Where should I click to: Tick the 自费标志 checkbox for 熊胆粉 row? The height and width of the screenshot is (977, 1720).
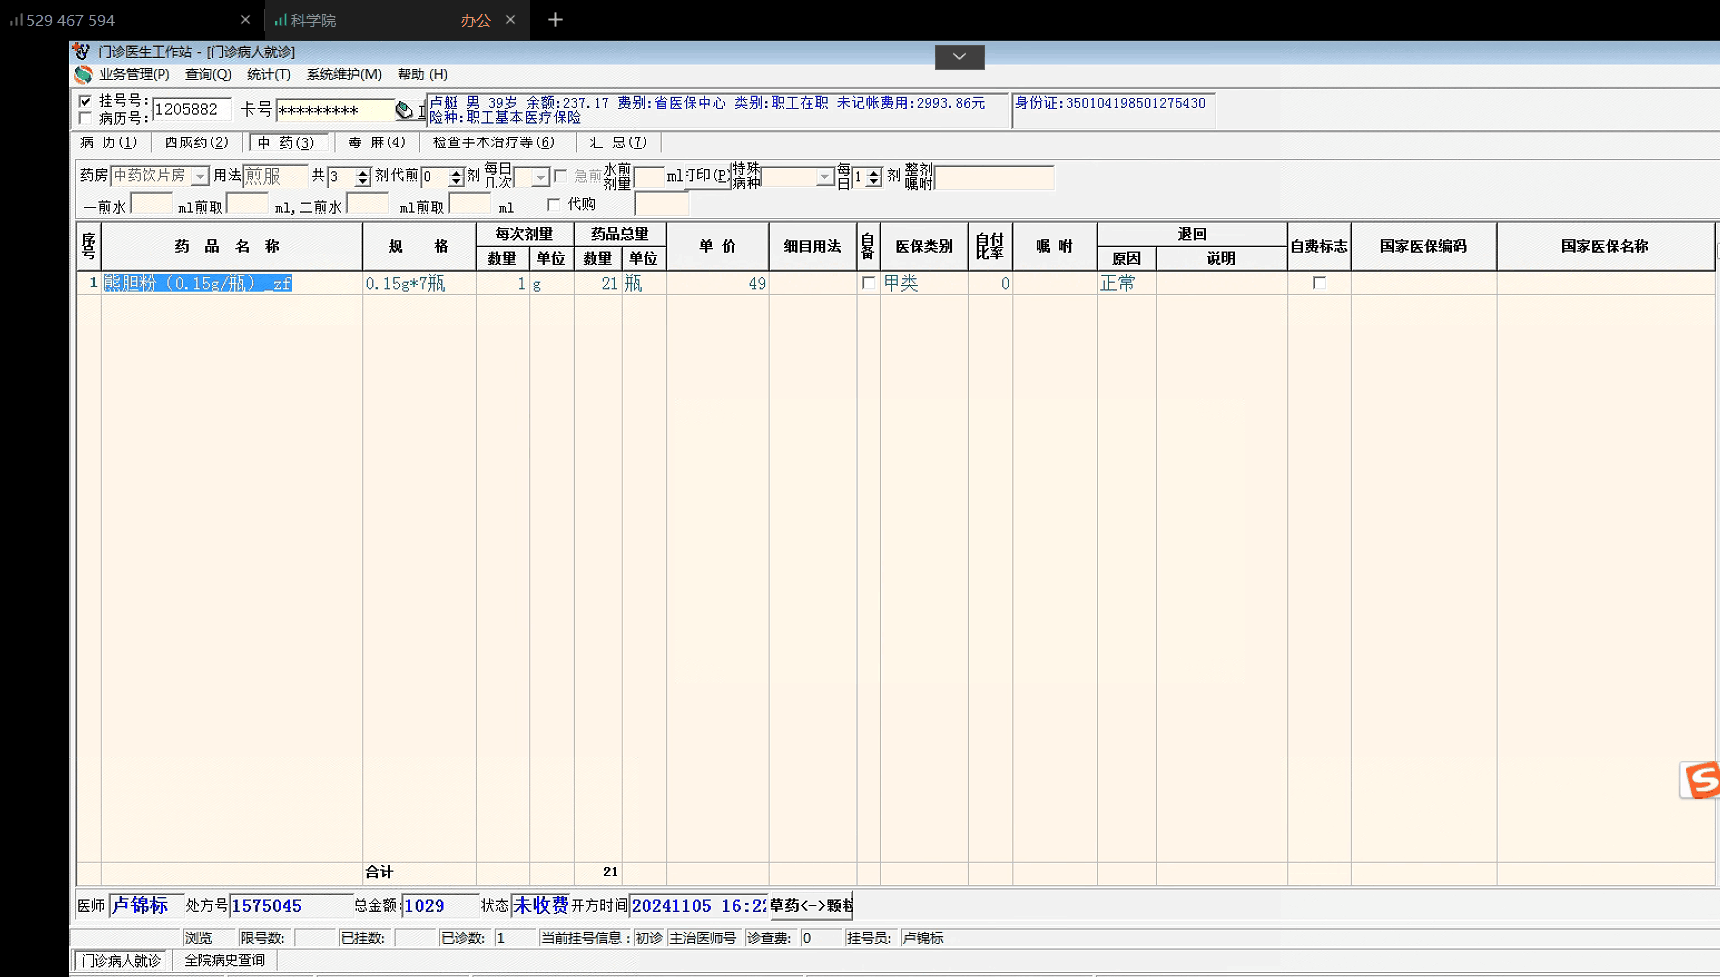[1319, 283]
